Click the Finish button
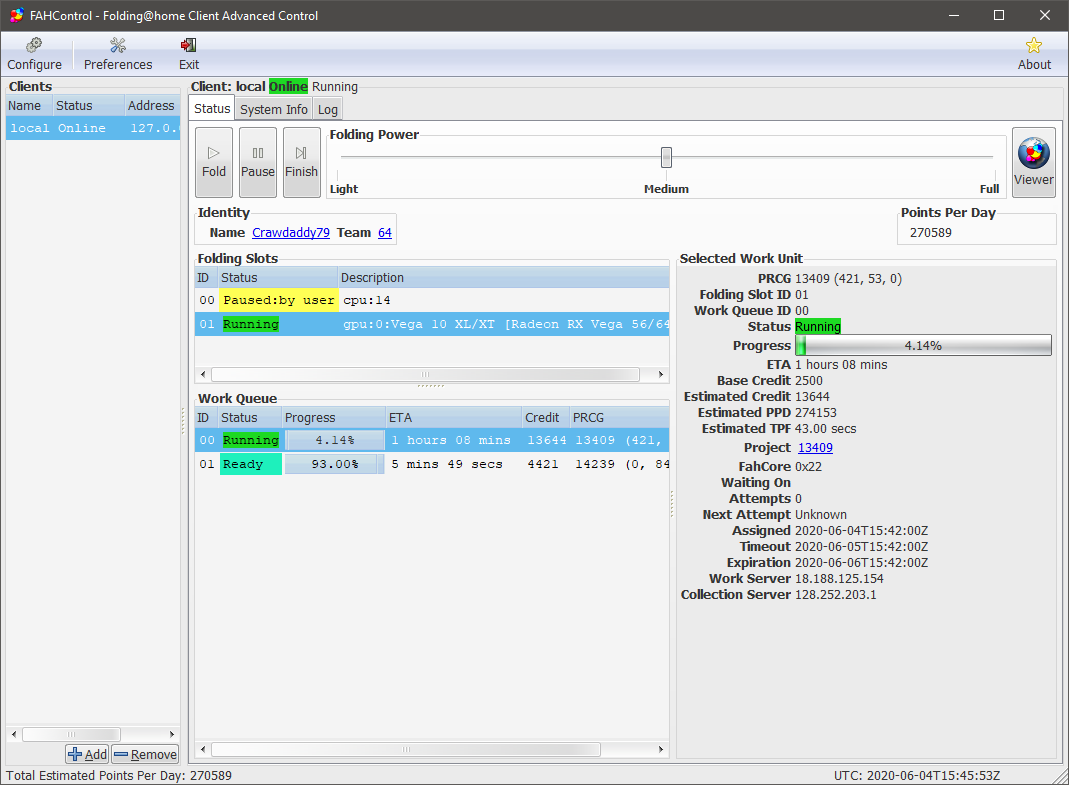 [301, 162]
